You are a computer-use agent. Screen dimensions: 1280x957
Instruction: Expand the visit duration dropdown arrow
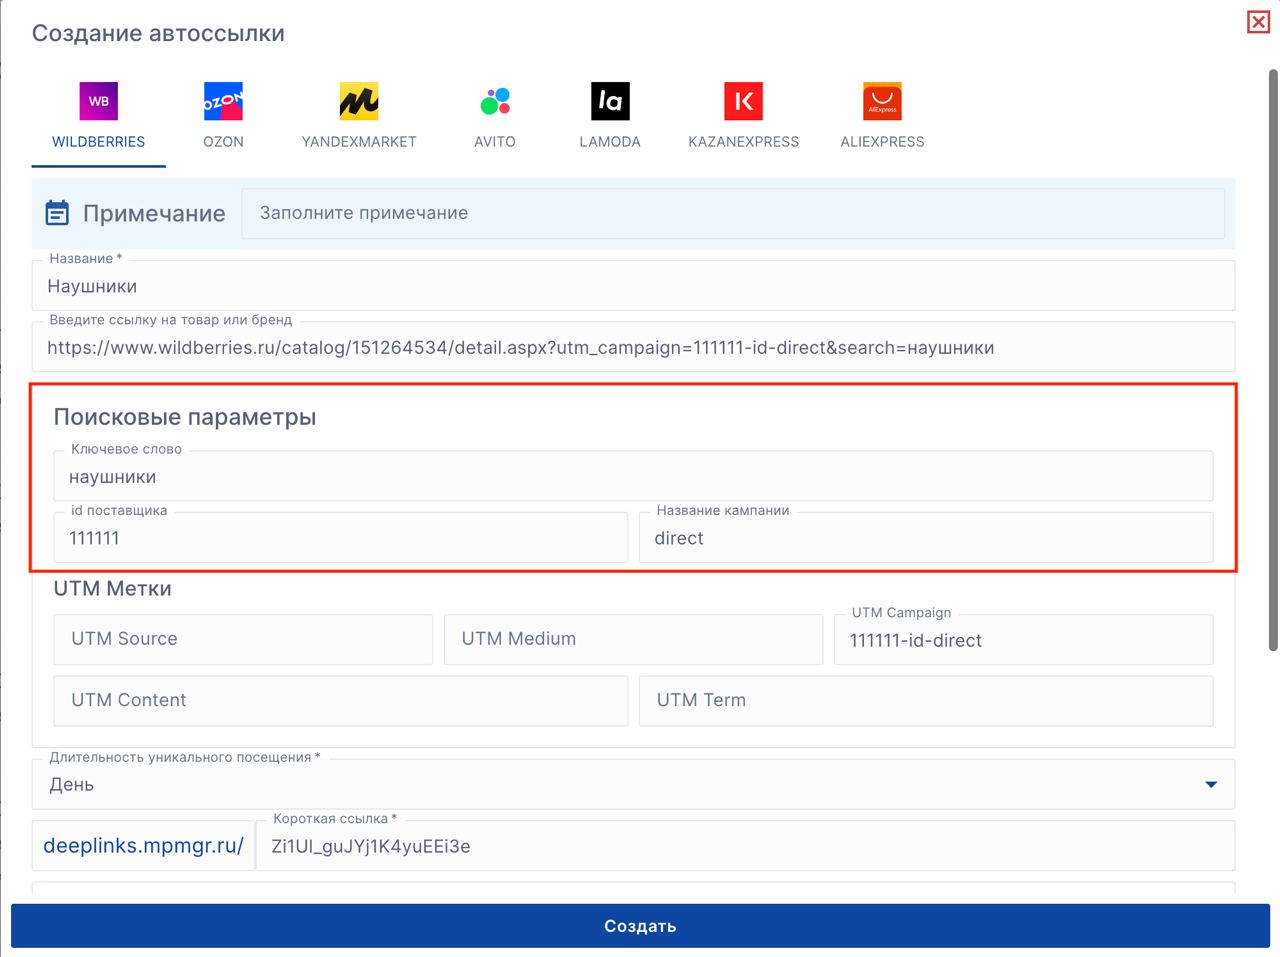(1211, 785)
